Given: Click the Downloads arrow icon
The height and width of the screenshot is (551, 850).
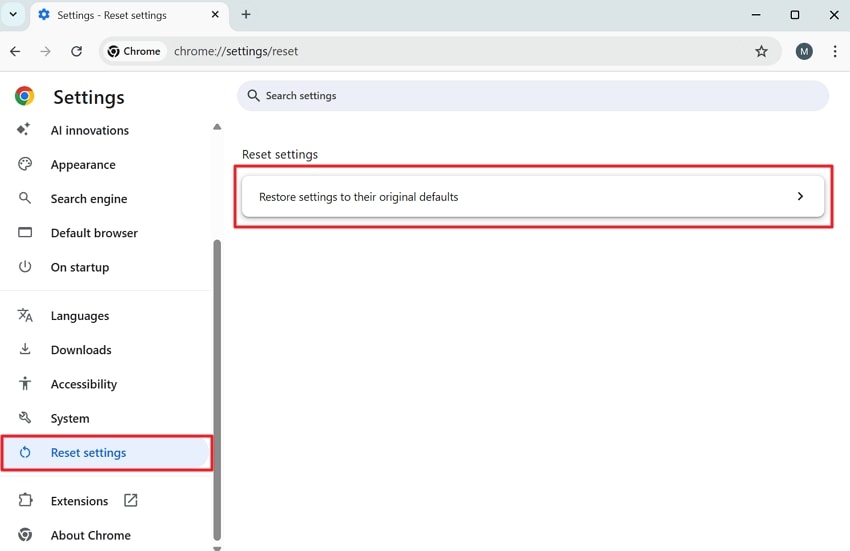Looking at the screenshot, I should [x=25, y=349].
